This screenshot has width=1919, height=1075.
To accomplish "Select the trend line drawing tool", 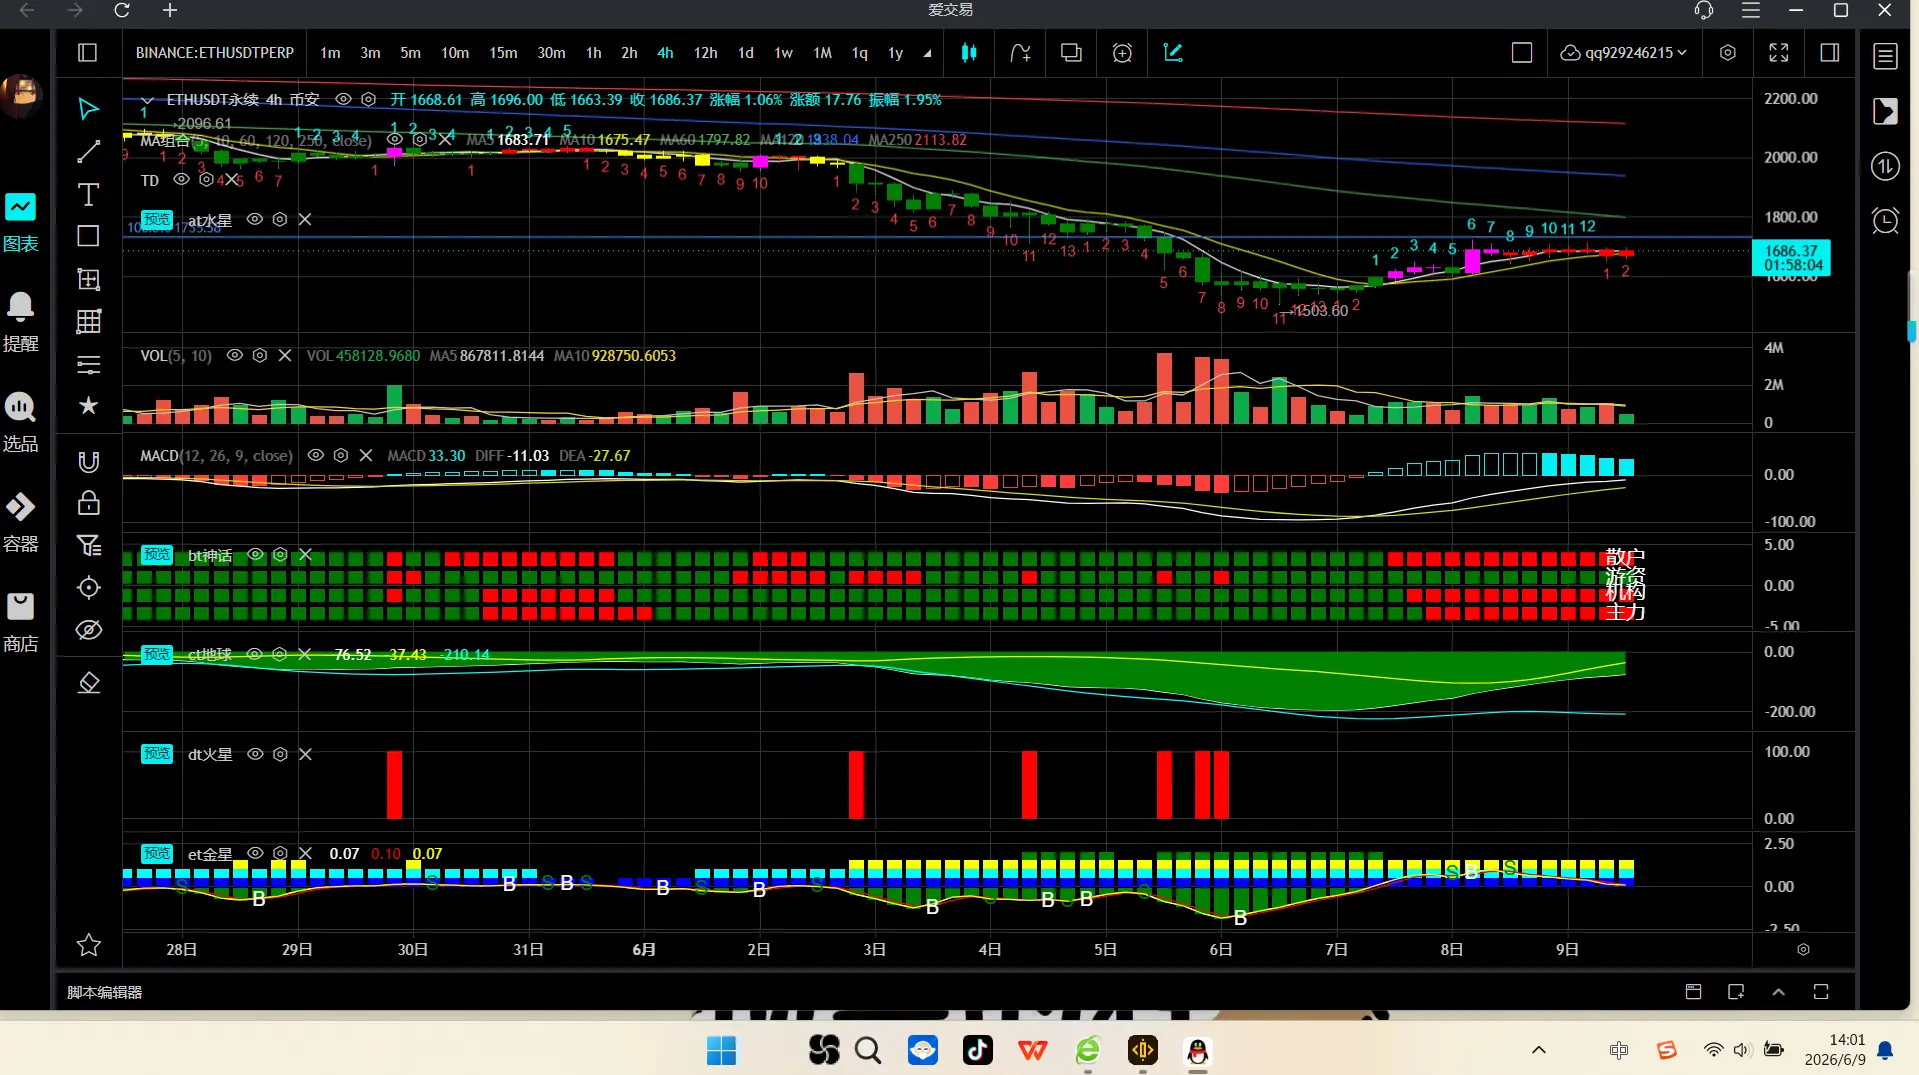I will point(88,152).
